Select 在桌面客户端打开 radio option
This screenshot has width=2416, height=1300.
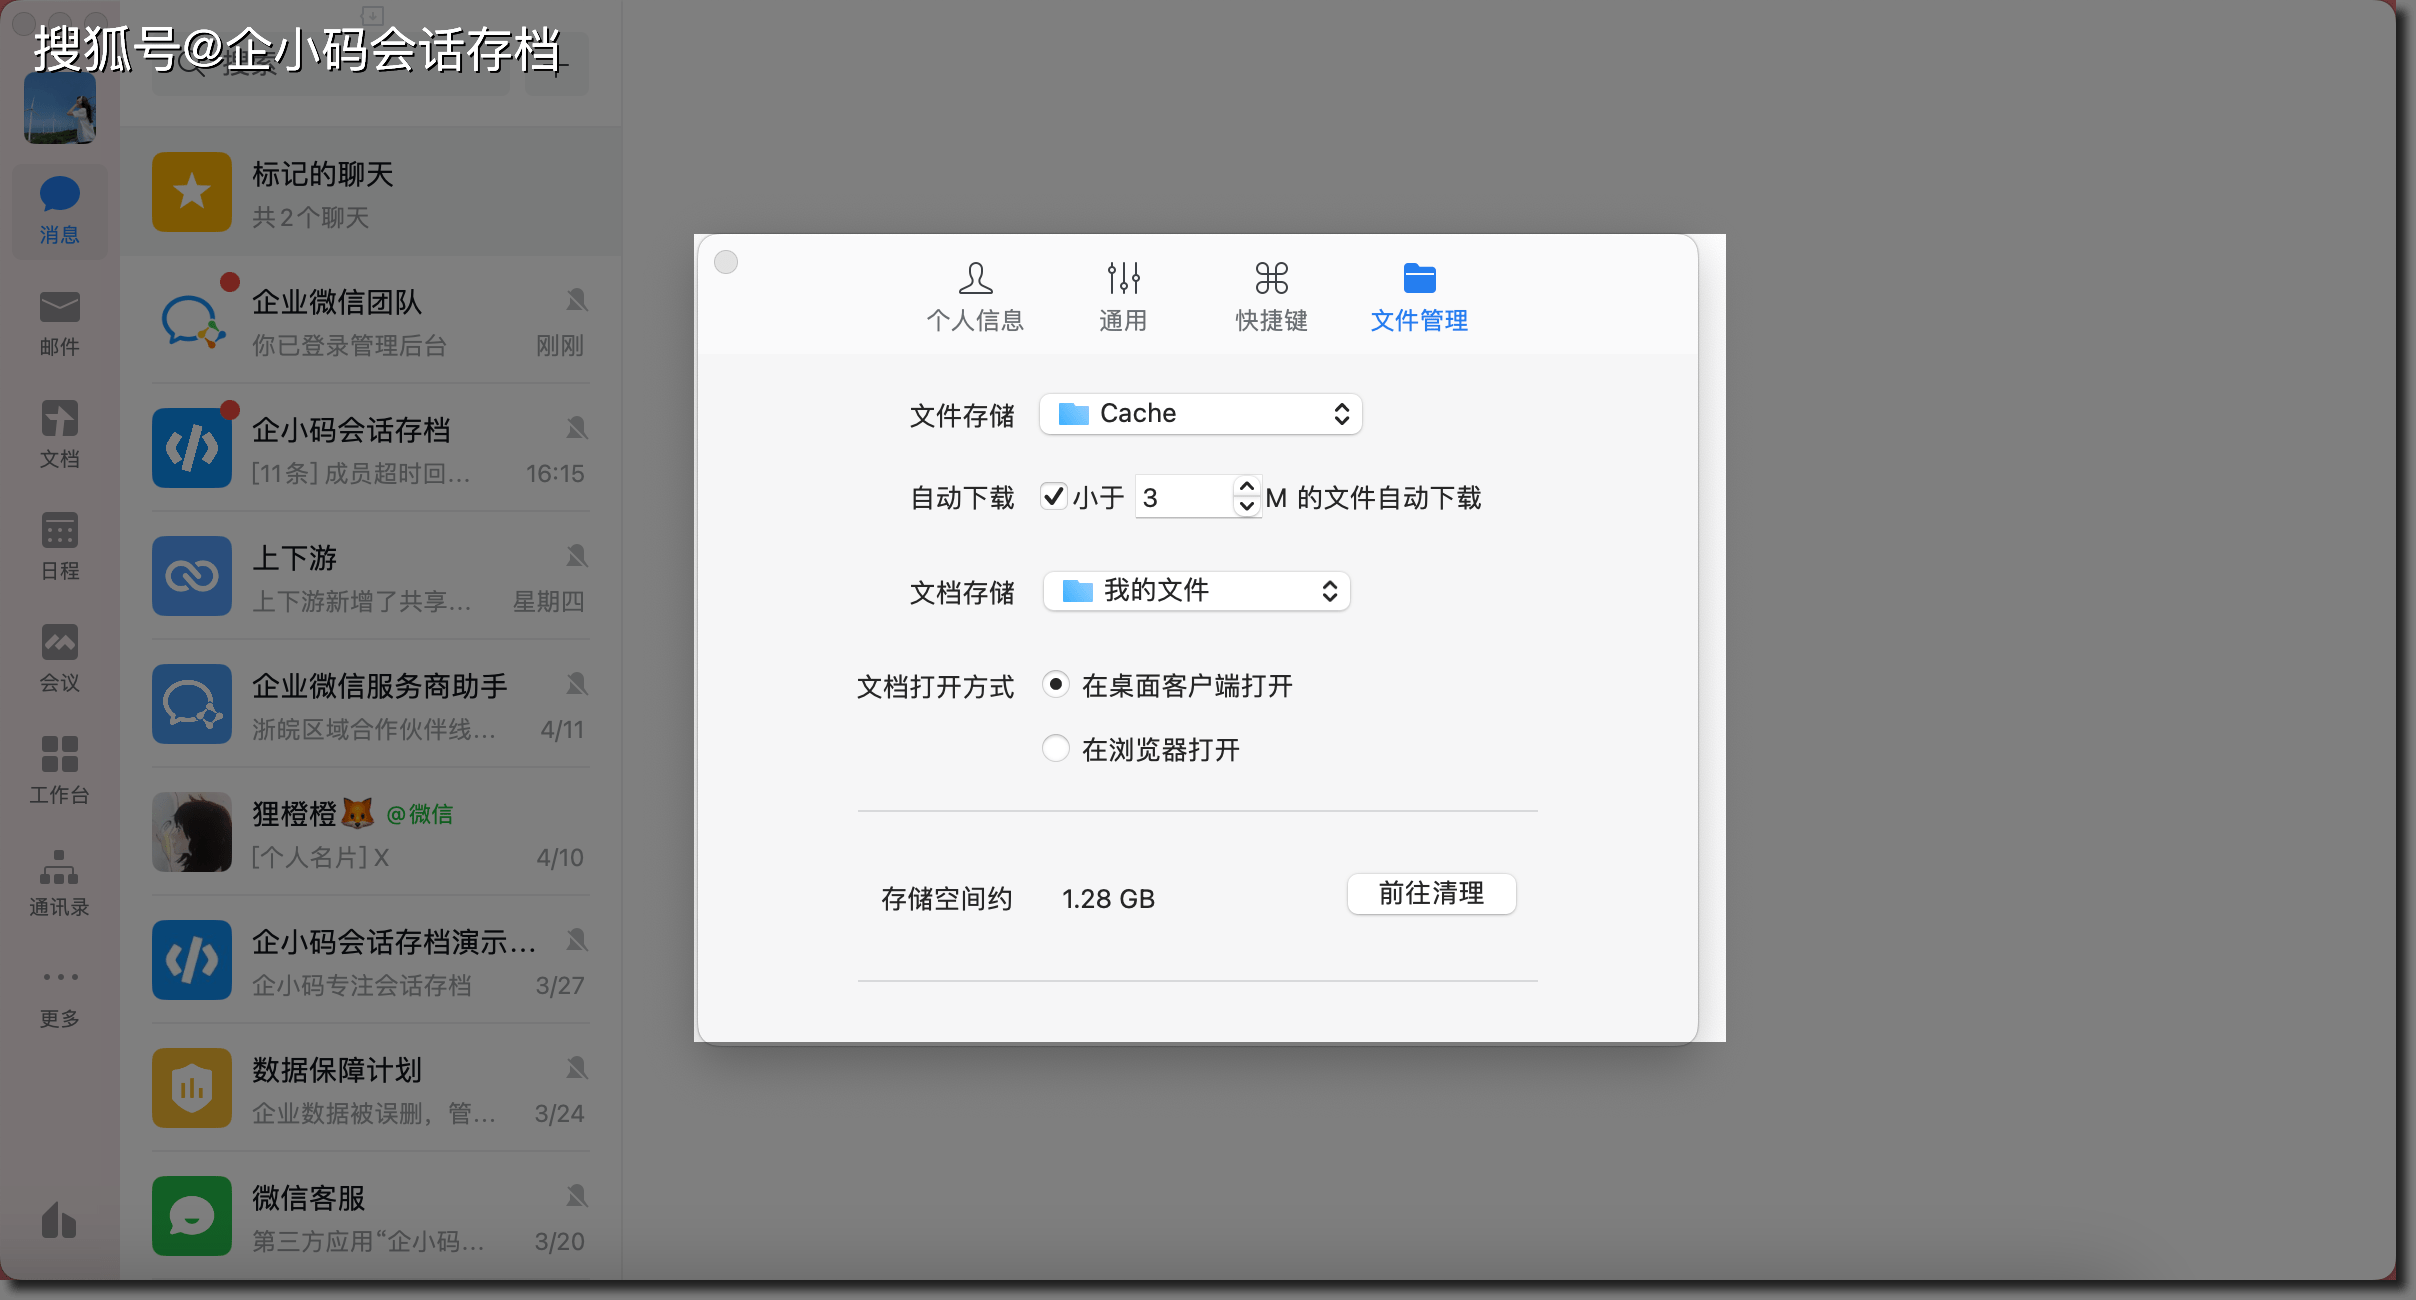click(1056, 685)
